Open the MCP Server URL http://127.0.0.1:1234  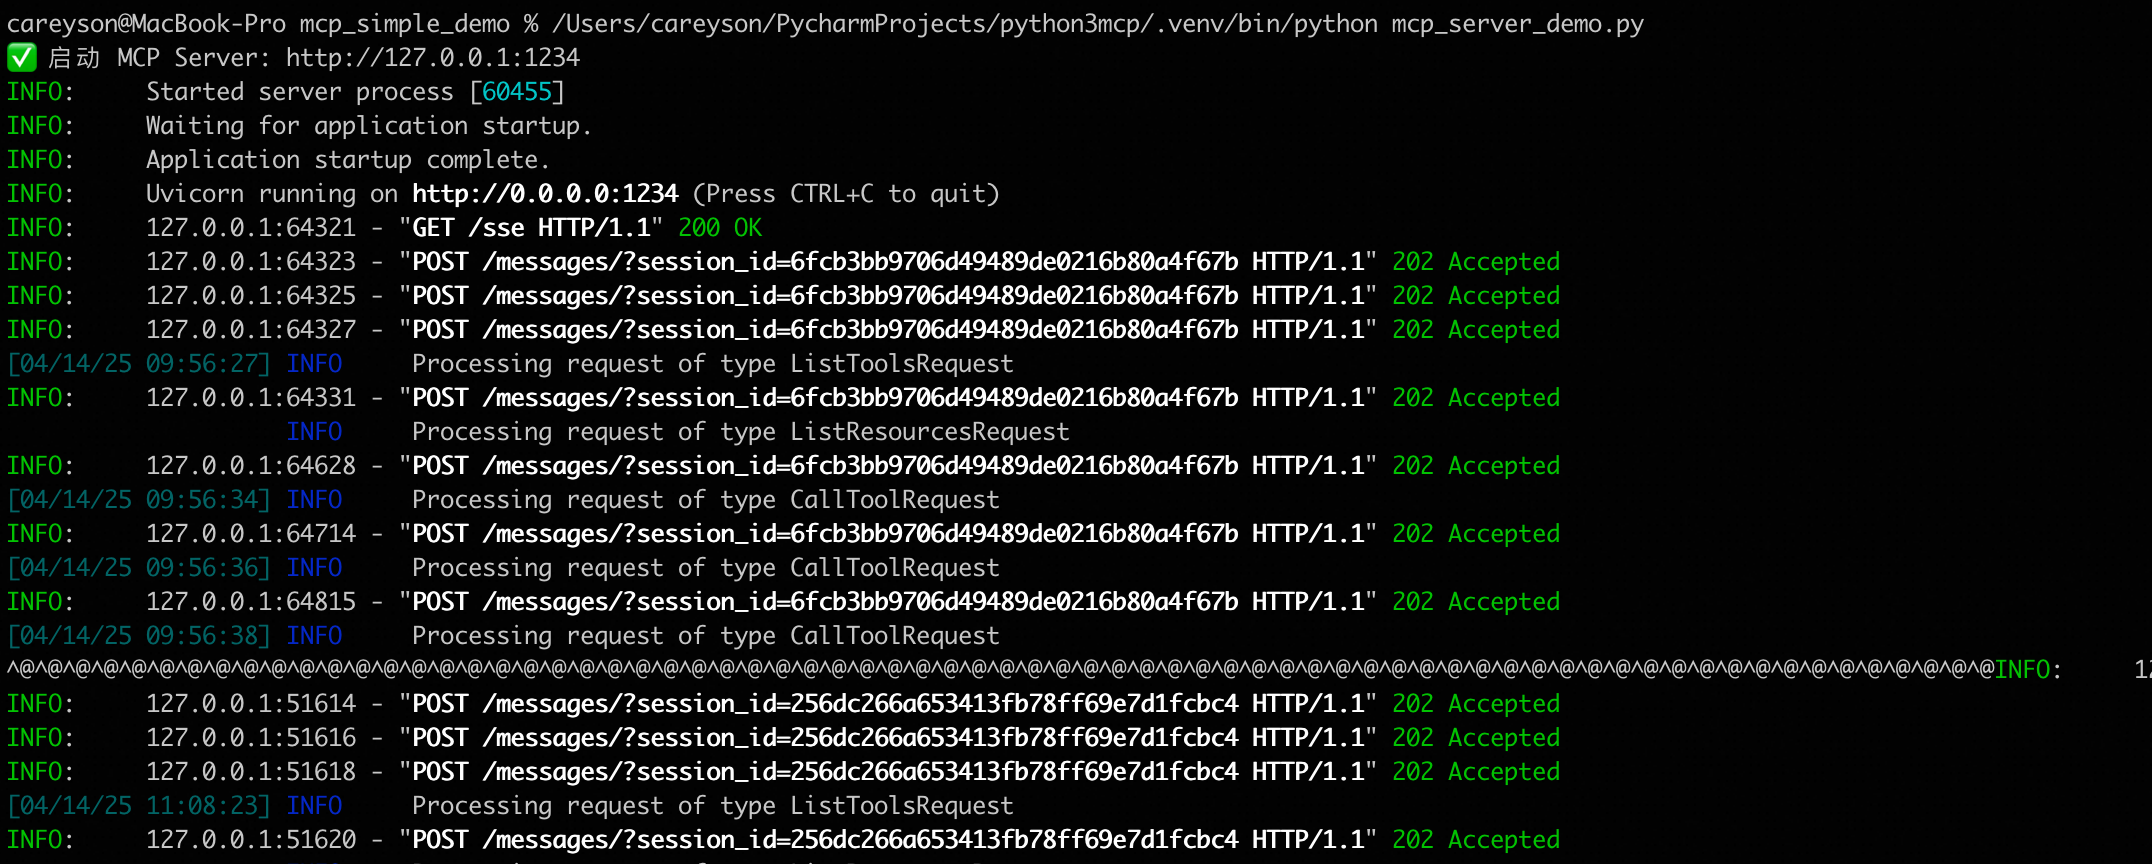pos(432,58)
